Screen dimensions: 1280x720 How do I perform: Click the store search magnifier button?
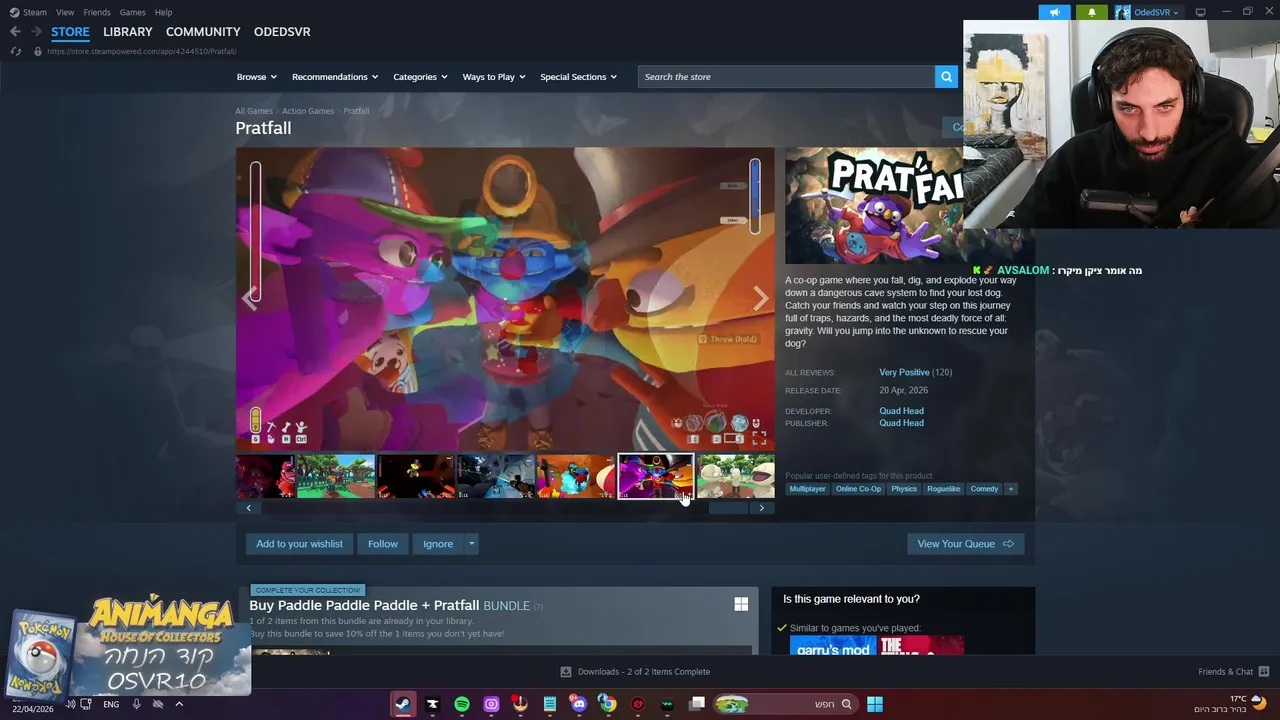point(946,77)
